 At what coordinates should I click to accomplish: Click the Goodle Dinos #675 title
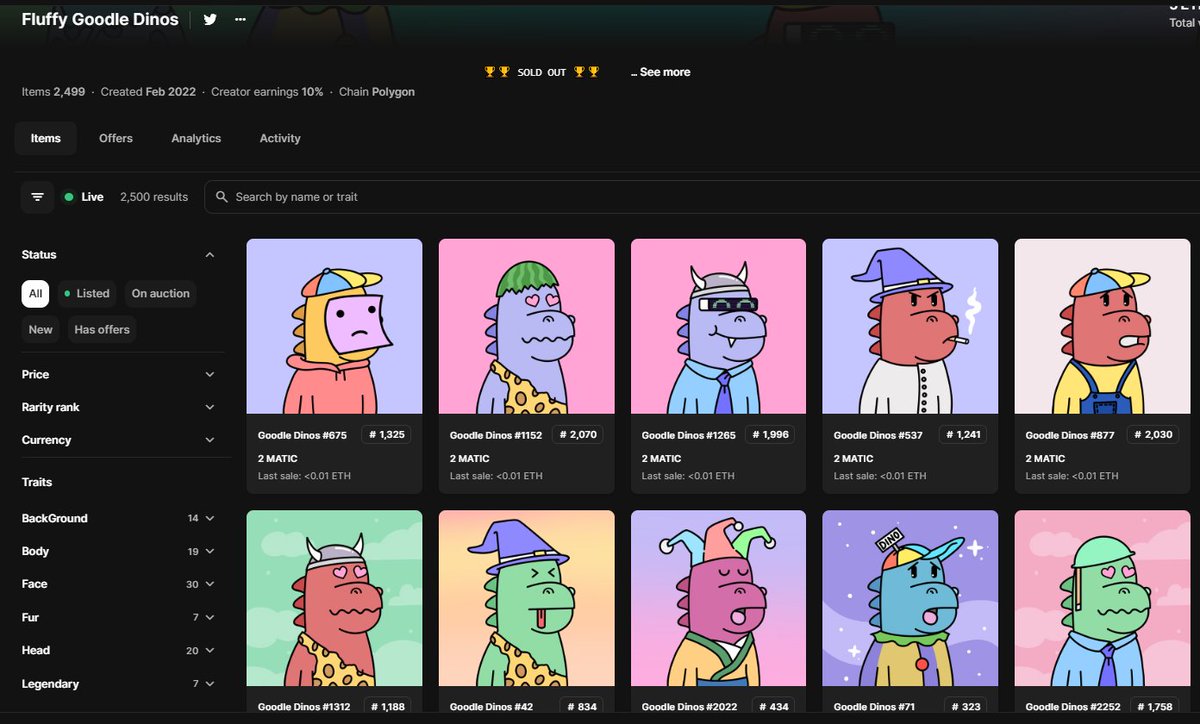click(x=302, y=435)
